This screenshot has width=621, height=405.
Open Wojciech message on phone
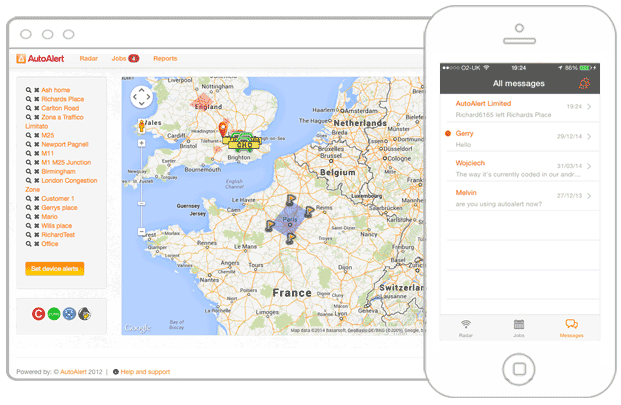[520, 168]
